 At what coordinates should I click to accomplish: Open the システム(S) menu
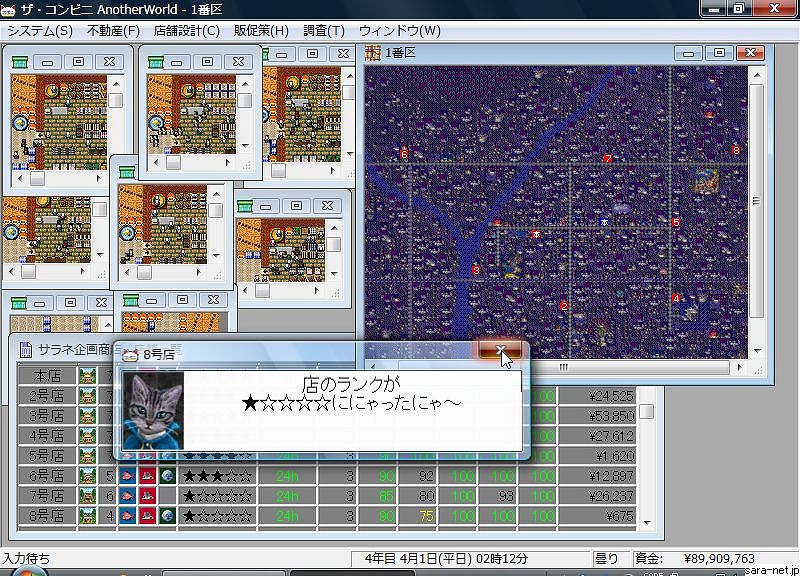point(39,31)
